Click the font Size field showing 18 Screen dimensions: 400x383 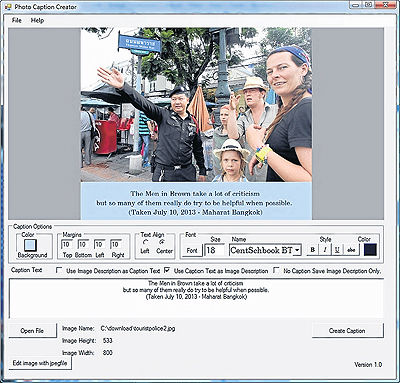pyautogui.click(x=214, y=250)
